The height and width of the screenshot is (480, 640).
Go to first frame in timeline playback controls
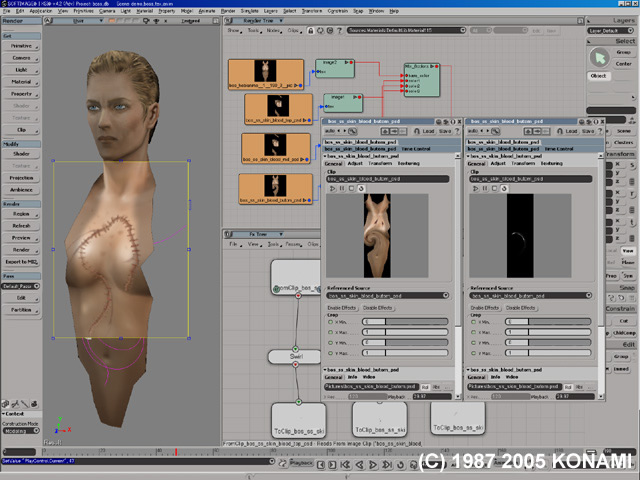345,464
